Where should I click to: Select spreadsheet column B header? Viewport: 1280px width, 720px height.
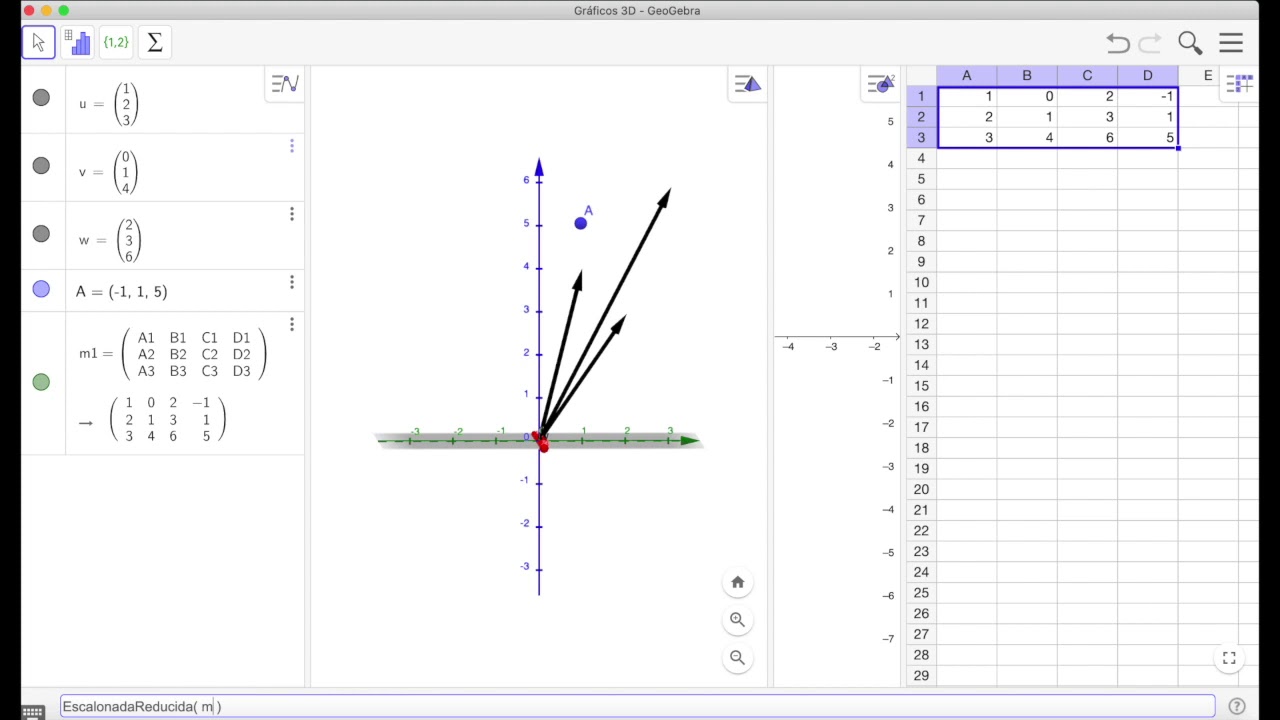click(1026, 76)
